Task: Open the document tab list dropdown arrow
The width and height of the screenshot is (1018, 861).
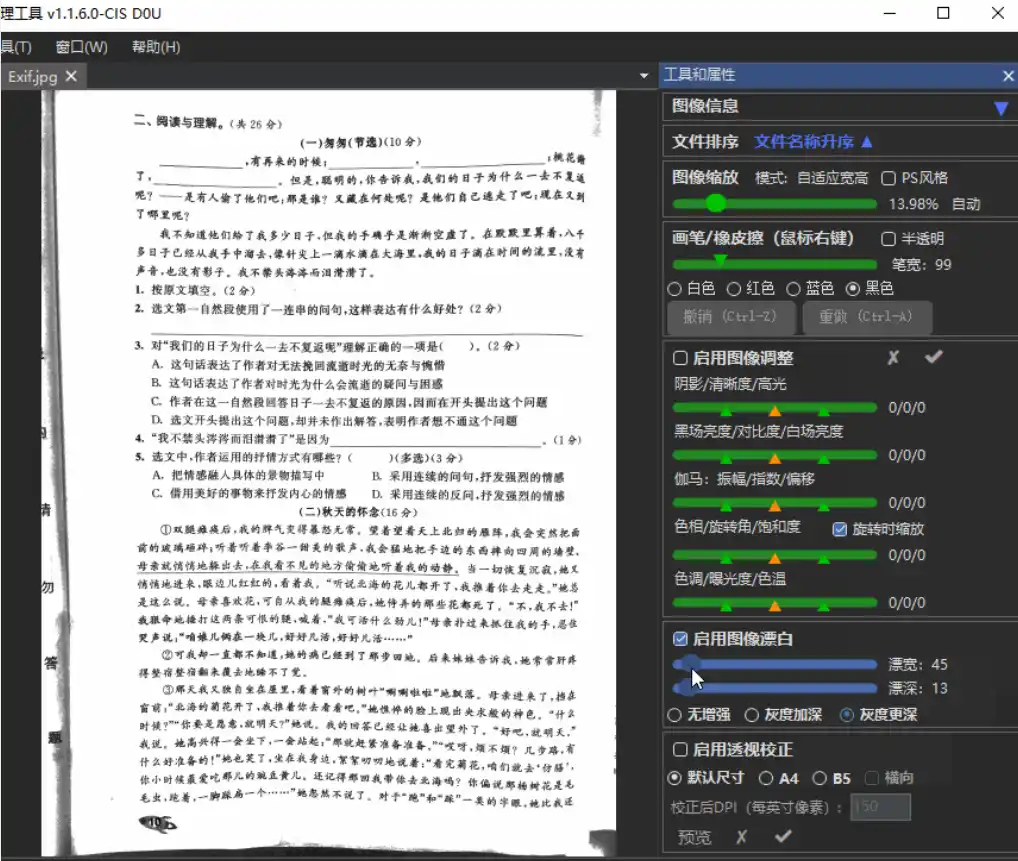Action: coord(643,75)
